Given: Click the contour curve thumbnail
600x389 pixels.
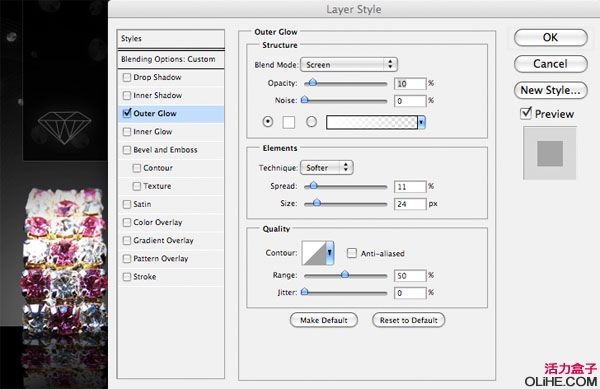Looking at the screenshot, I should 314,253.
